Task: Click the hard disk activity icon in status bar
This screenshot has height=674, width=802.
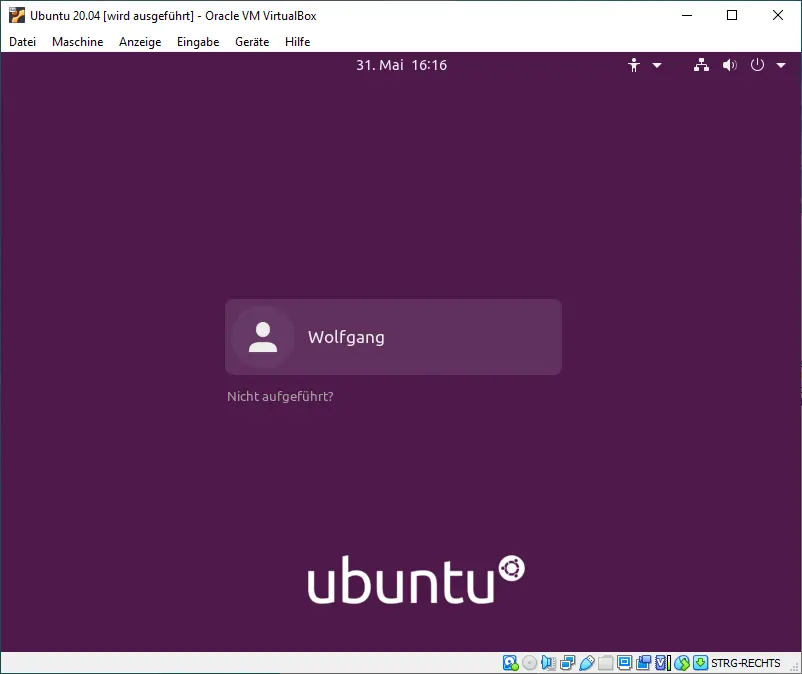Action: click(x=508, y=662)
